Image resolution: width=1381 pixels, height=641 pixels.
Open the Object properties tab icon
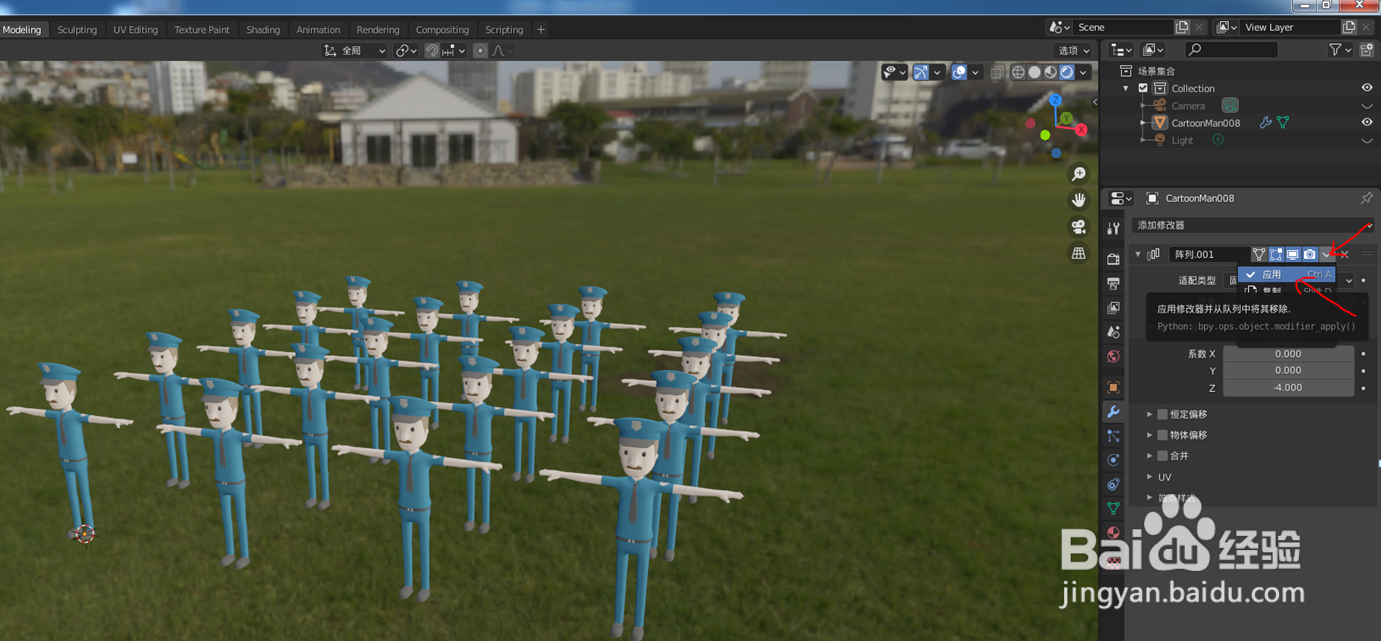coord(1113,387)
